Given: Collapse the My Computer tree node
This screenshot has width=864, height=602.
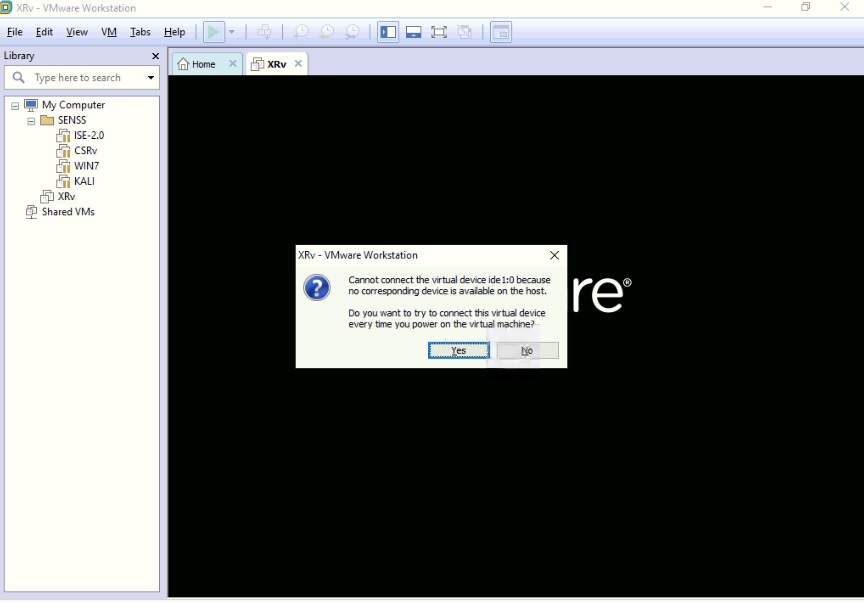Looking at the screenshot, I should [x=13, y=104].
